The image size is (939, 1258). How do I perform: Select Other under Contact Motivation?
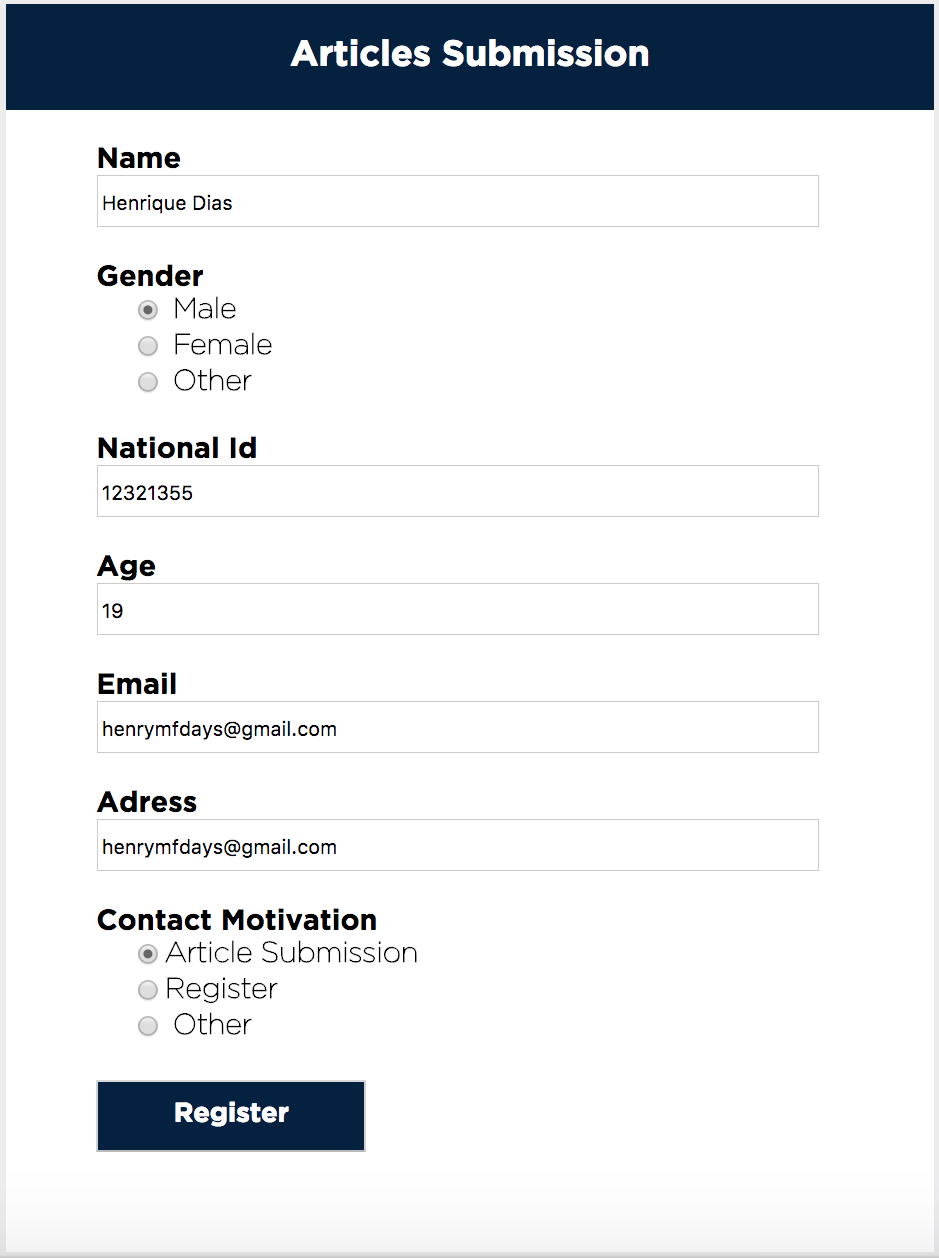(148, 1026)
